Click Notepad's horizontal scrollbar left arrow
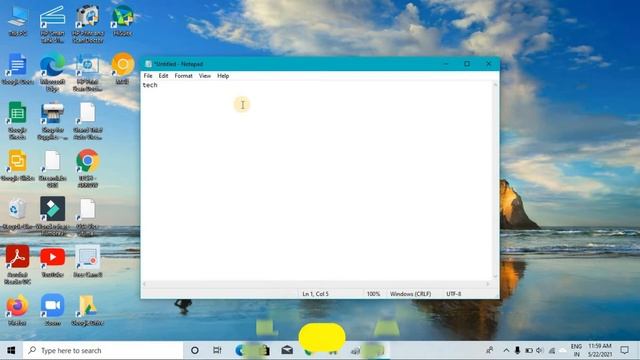Screen dimensions: 640x360 (144, 284)
